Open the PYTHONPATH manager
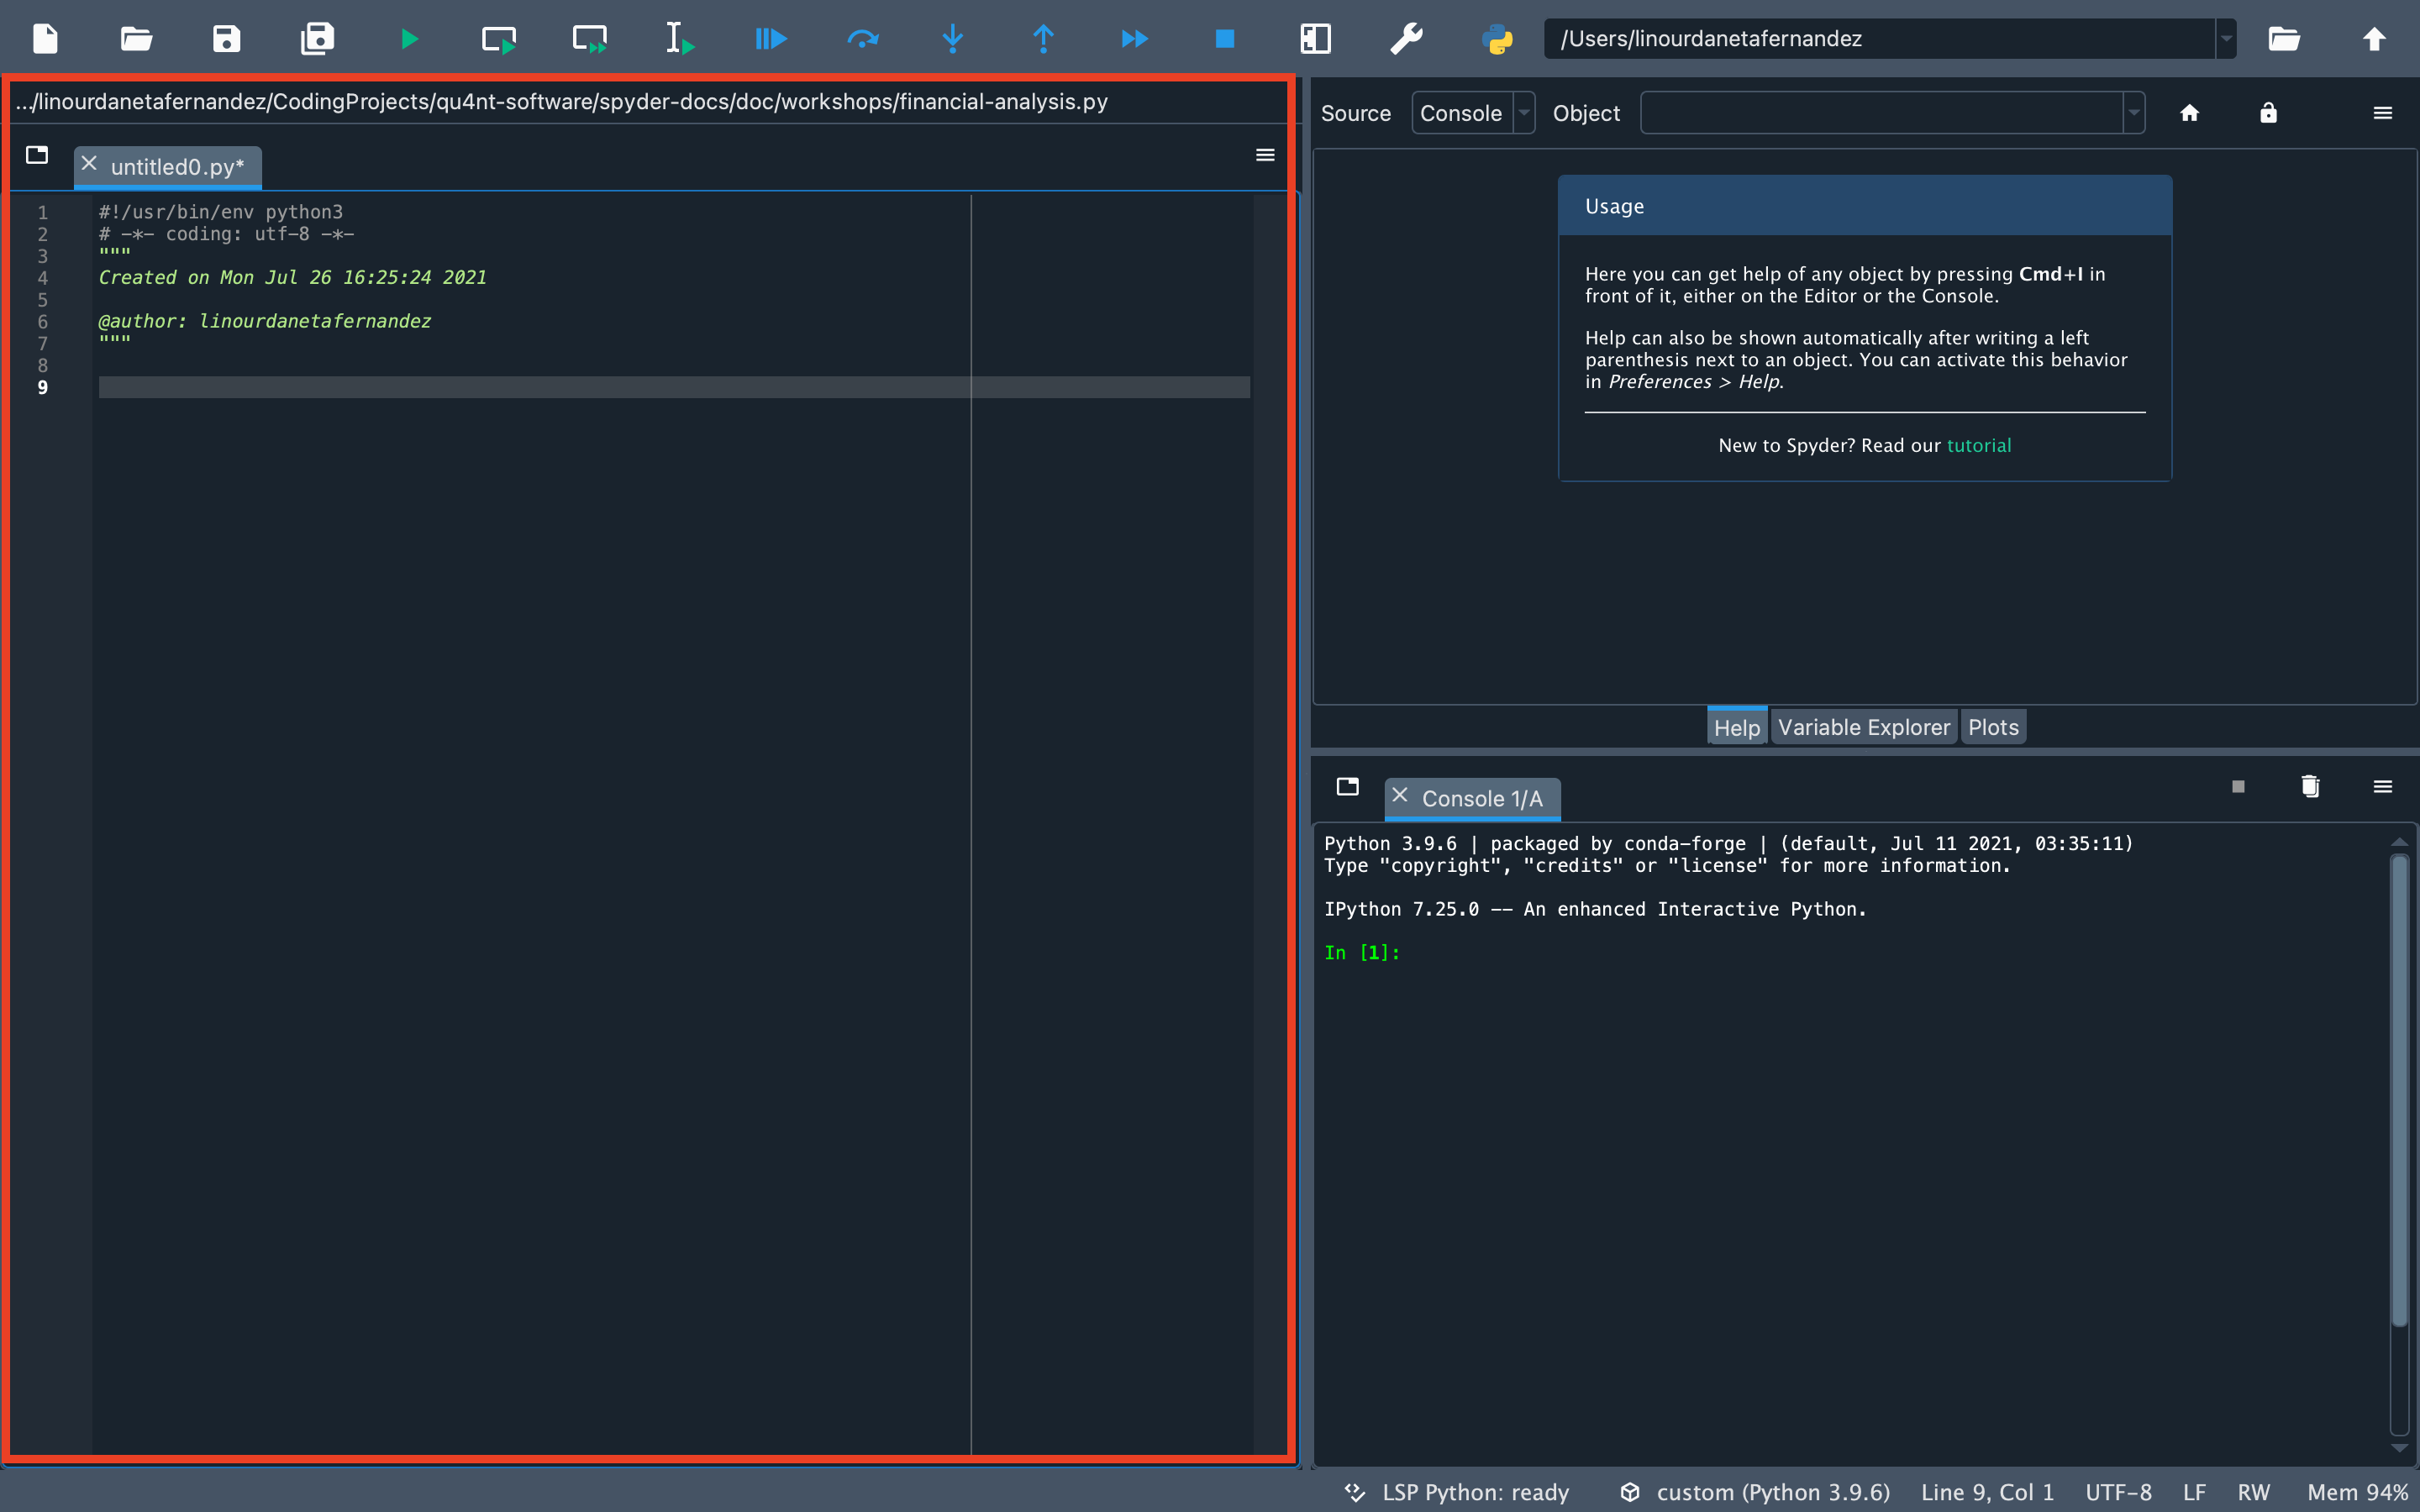2420x1512 pixels. 1497,40
